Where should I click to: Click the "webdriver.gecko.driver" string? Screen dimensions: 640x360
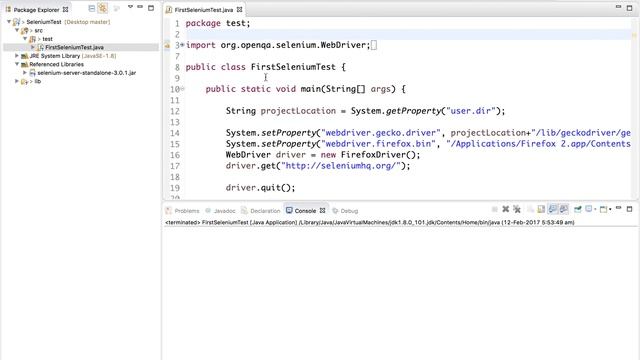tap(381, 133)
